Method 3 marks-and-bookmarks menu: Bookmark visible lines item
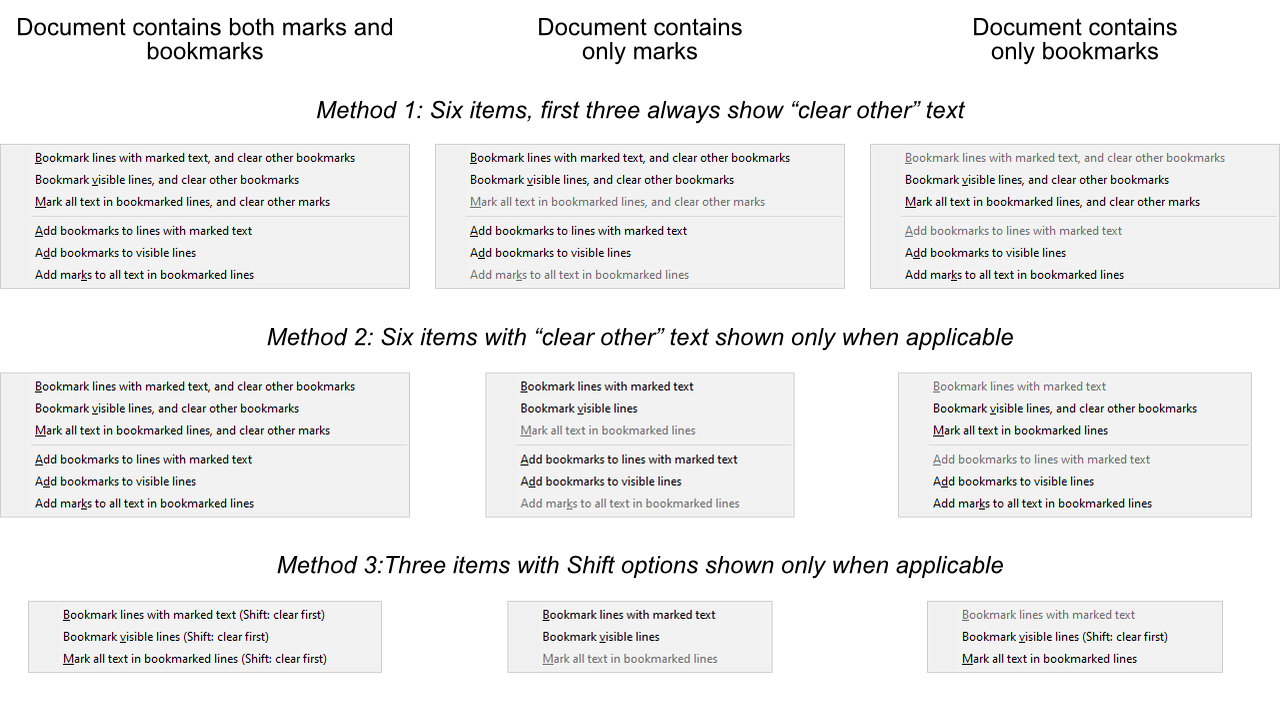 tap(205, 637)
